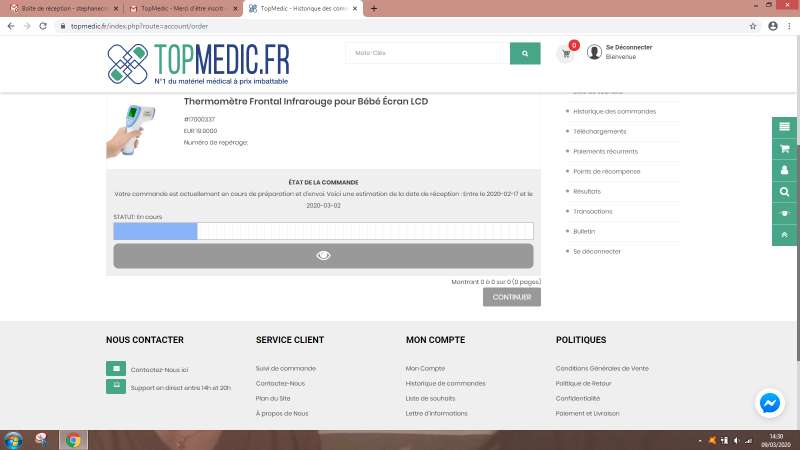Click the product title Thermomètre Frontal Infrarouge
This screenshot has width=800, height=450.
tap(306, 102)
